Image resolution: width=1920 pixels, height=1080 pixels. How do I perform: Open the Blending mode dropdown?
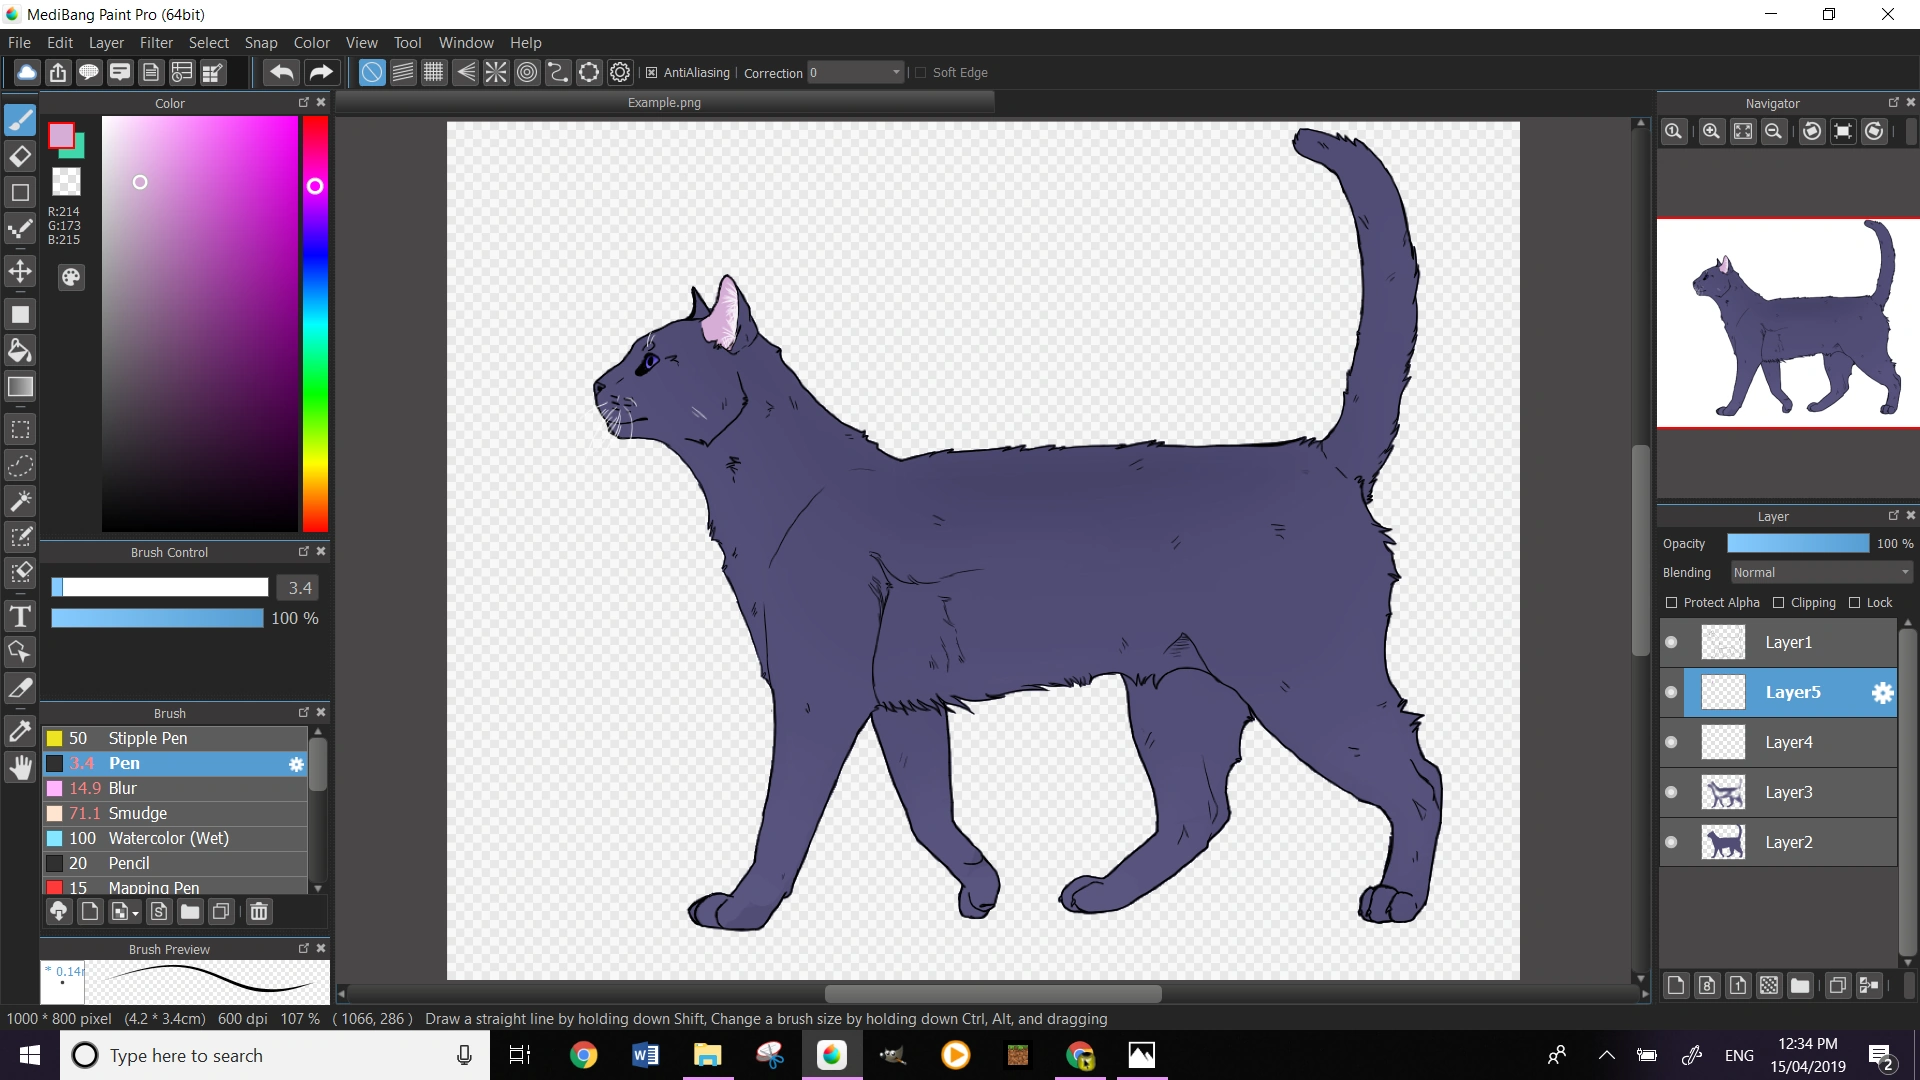[x=1821, y=572]
